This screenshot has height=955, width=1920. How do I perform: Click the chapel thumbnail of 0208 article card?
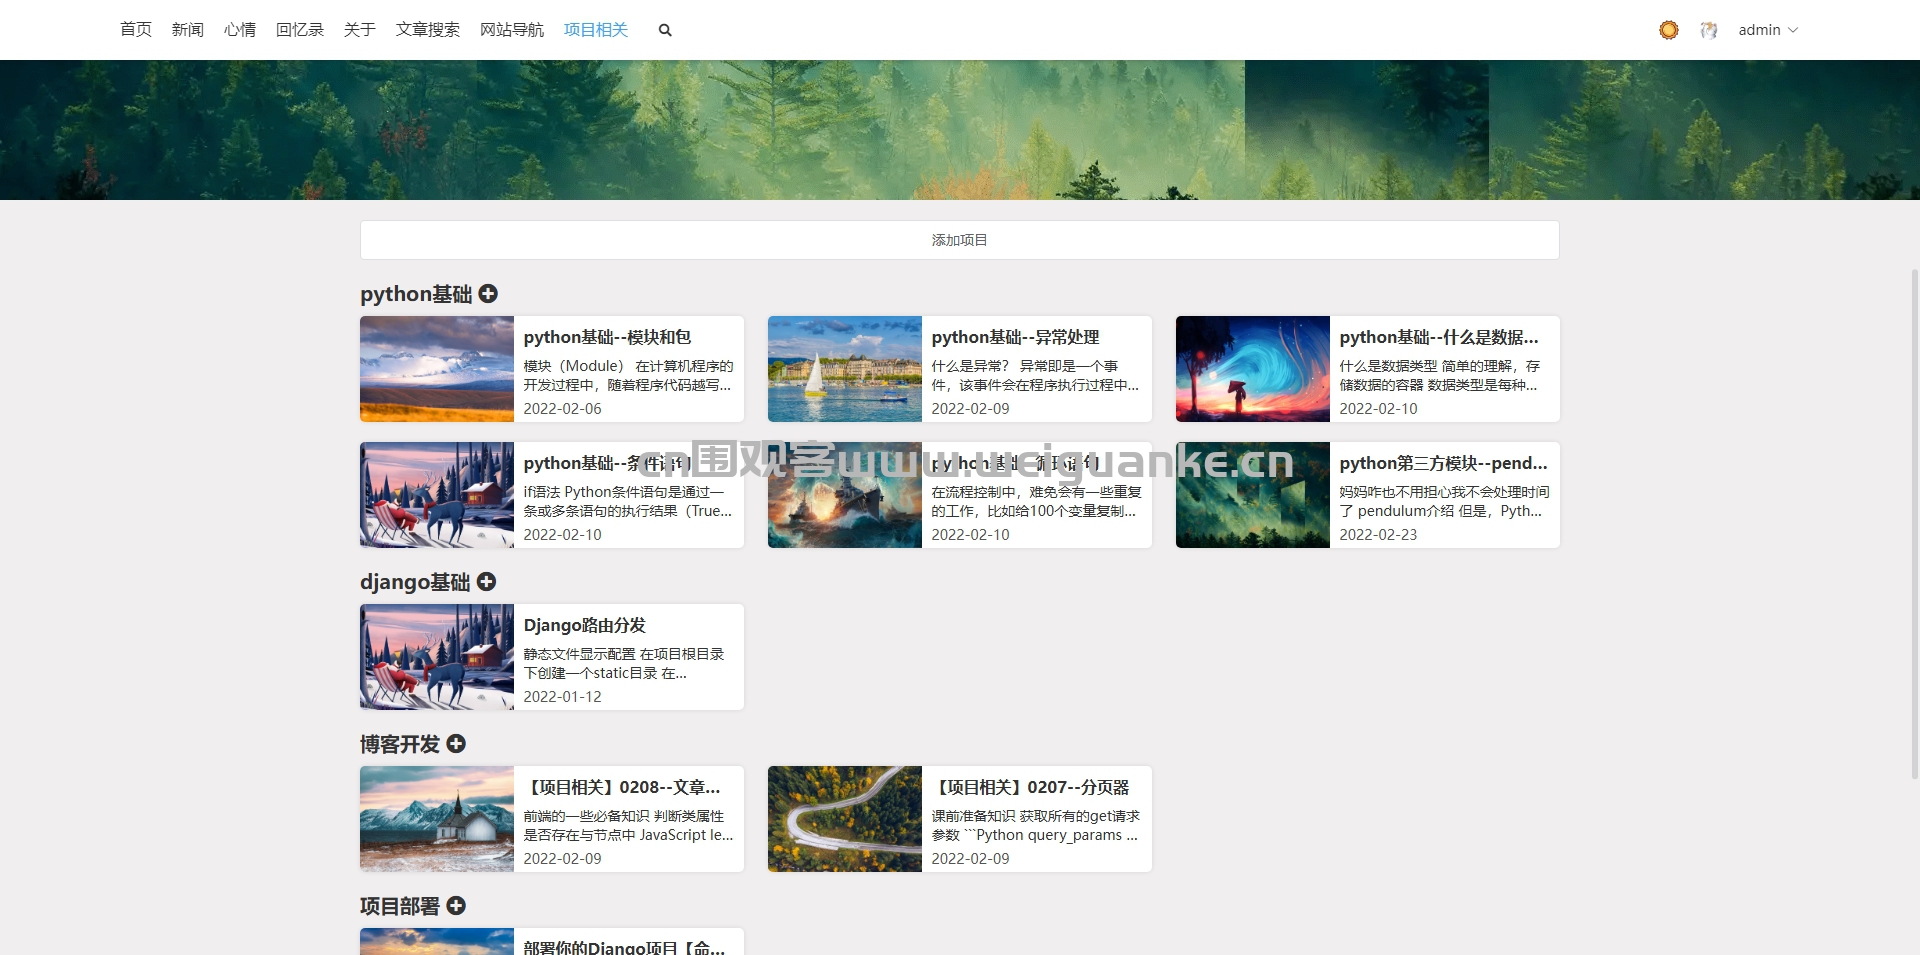coord(437,819)
